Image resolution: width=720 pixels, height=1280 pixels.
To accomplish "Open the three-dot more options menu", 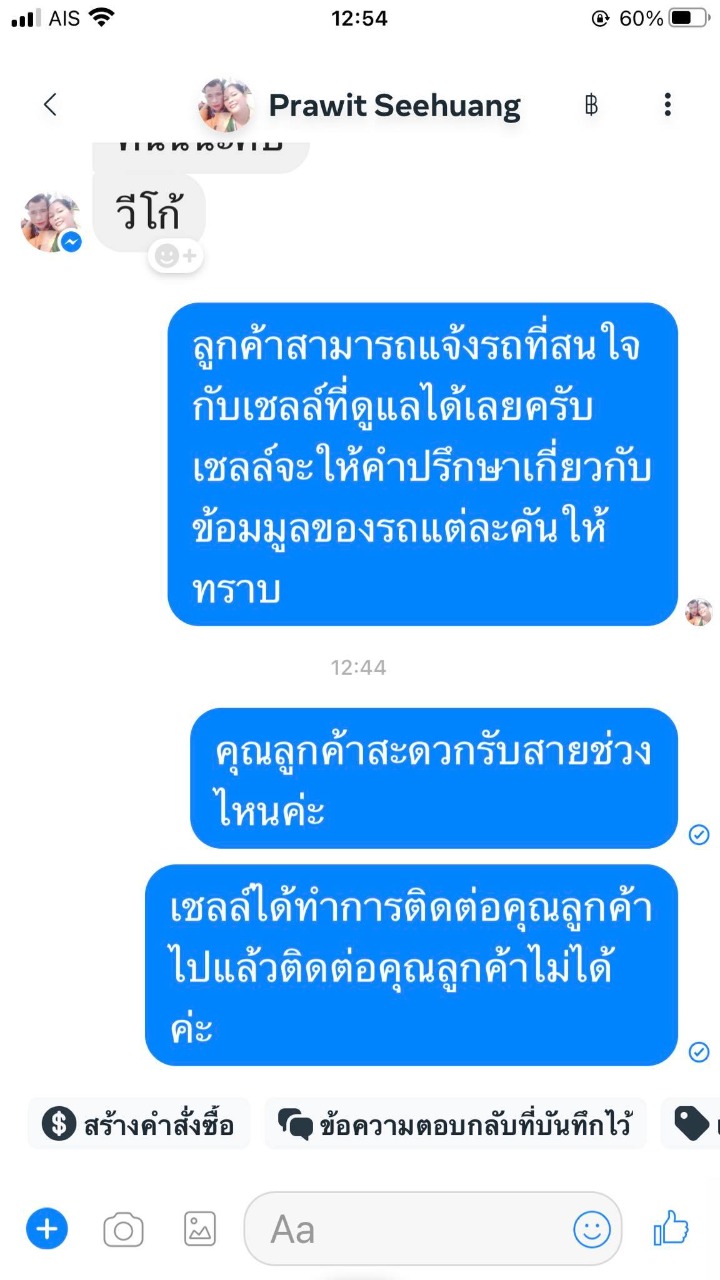I will [667, 105].
